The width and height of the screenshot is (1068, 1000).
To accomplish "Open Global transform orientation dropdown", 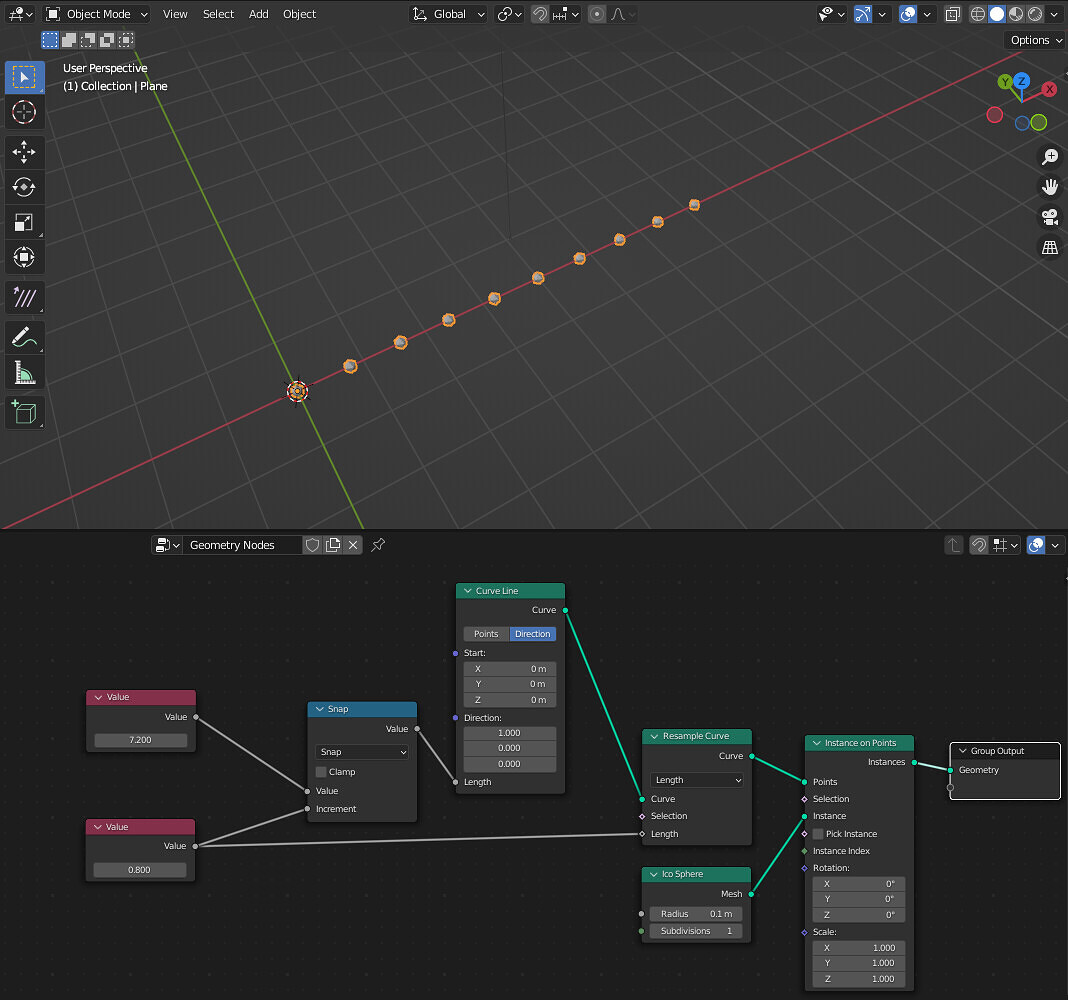I will click(448, 14).
